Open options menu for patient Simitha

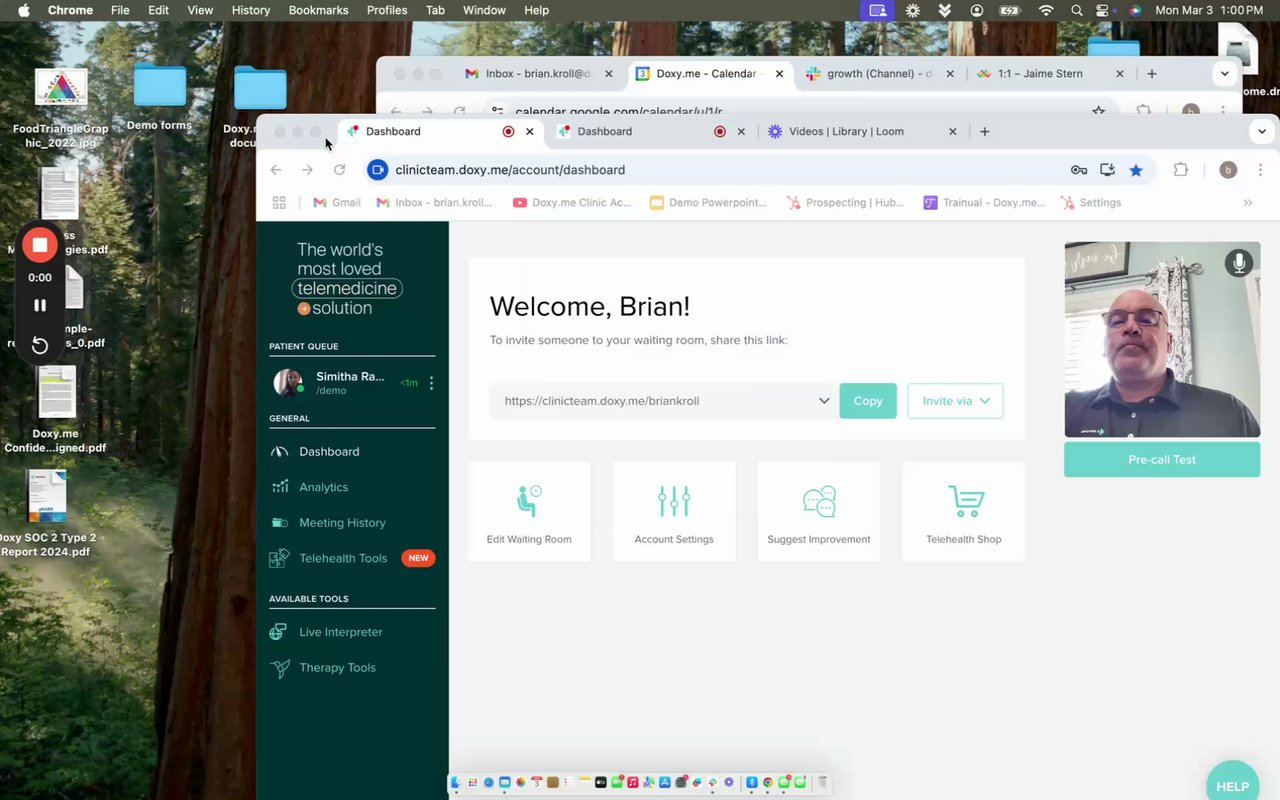pos(431,383)
